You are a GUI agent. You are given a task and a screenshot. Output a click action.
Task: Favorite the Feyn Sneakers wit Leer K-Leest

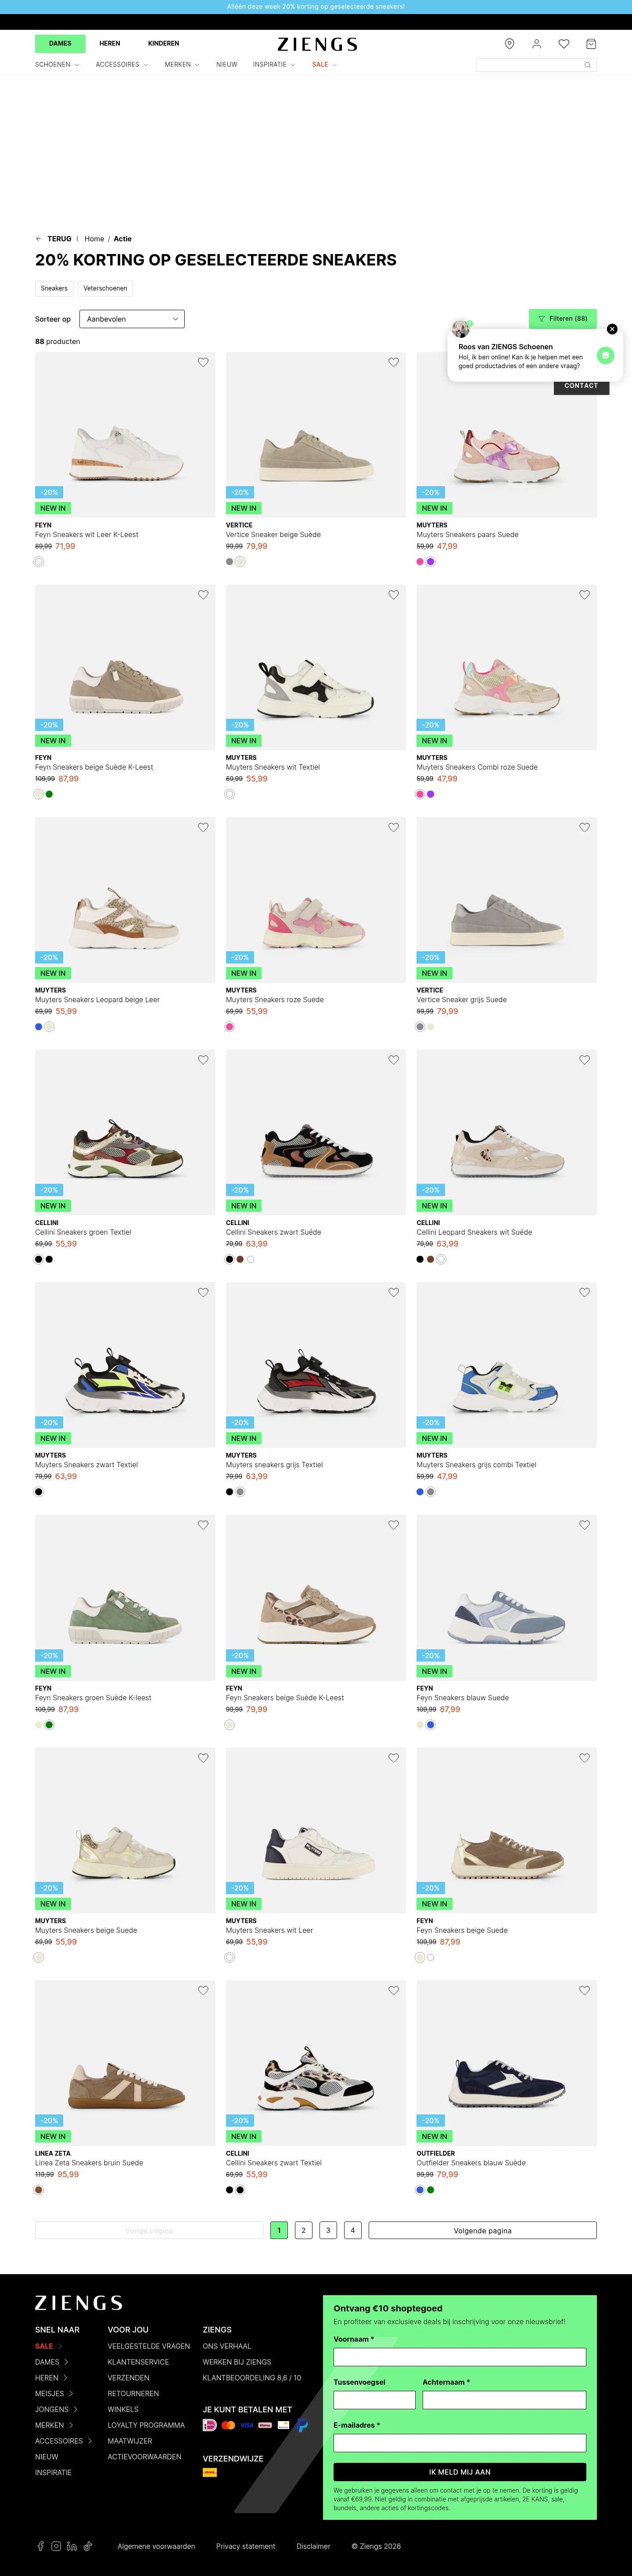pyautogui.click(x=204, y=363)
